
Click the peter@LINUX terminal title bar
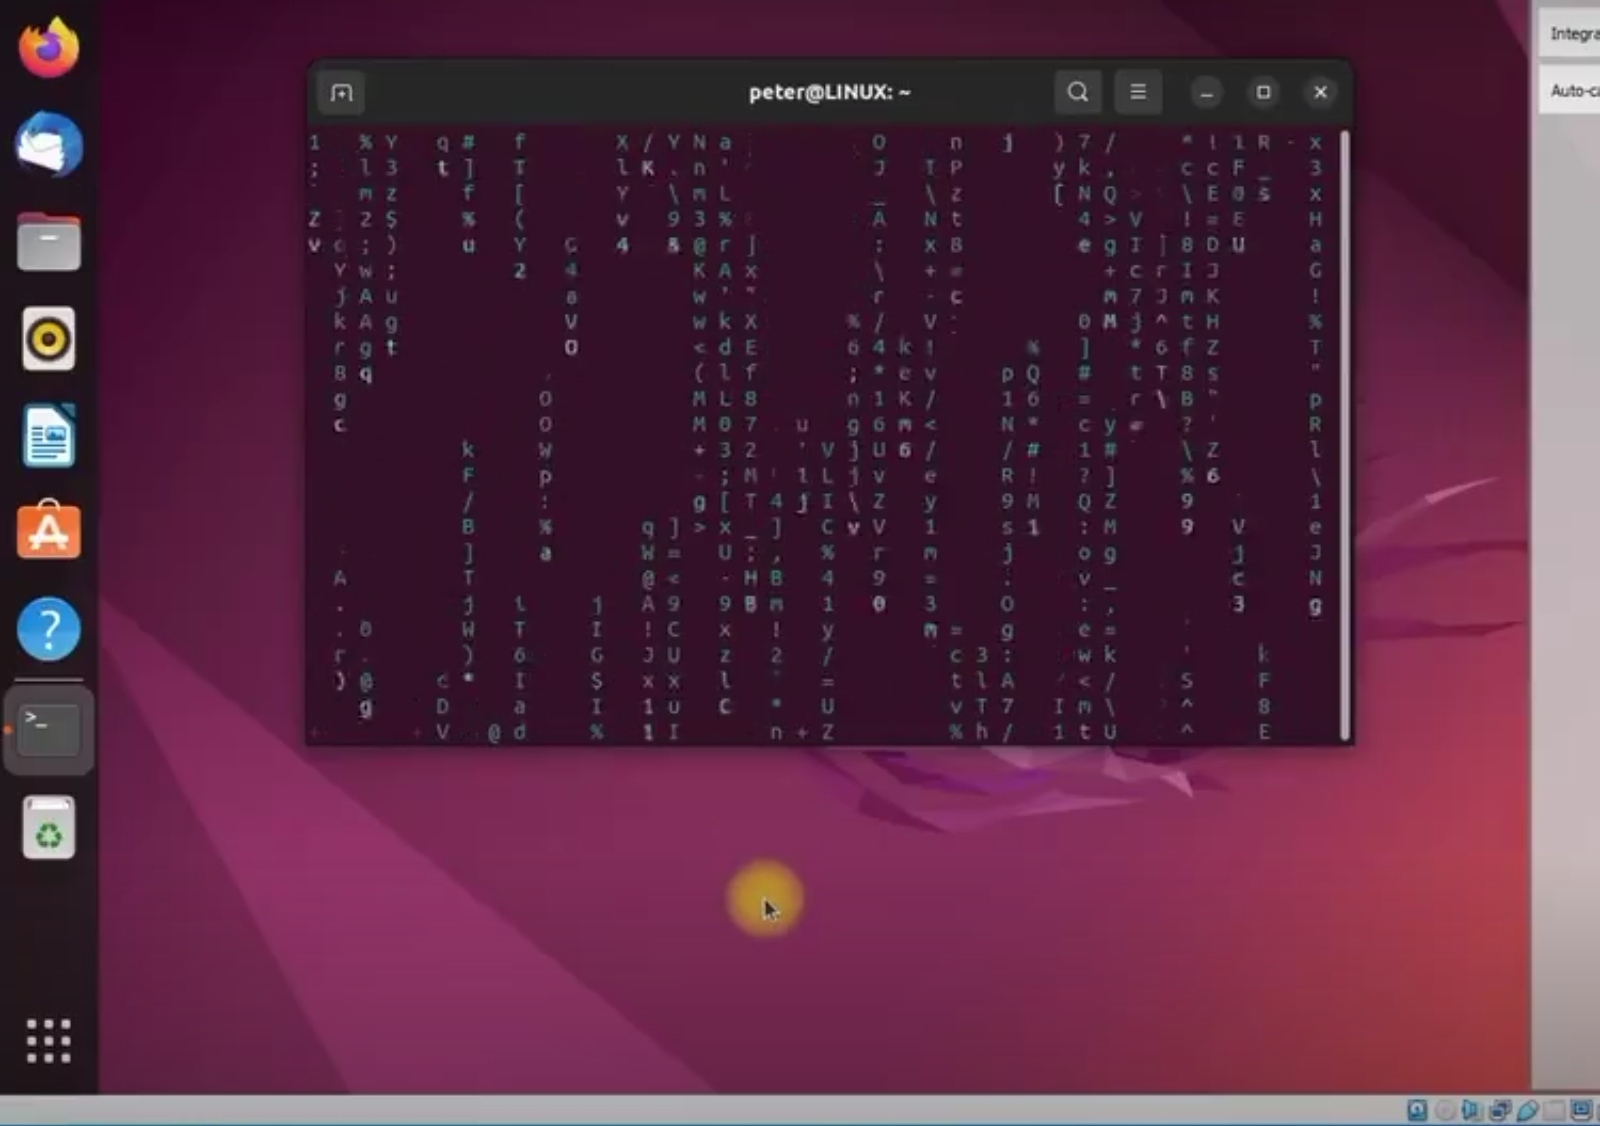pyautogui.click(x=828, y=92)
